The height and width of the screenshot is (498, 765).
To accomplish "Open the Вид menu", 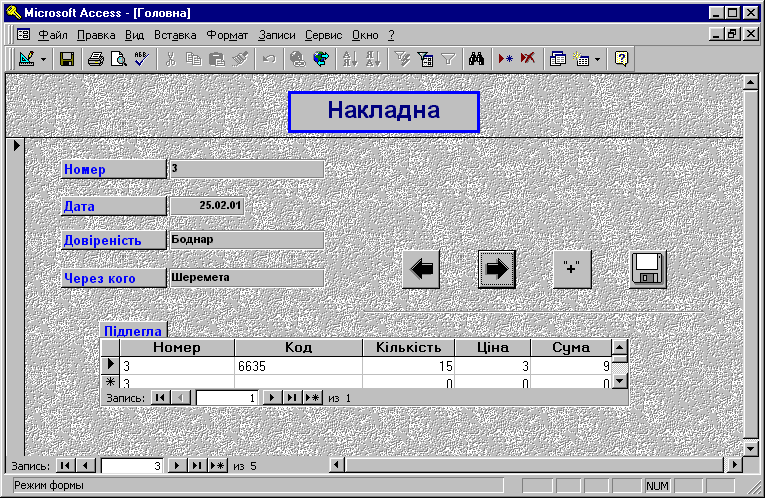I will [134, 35].
